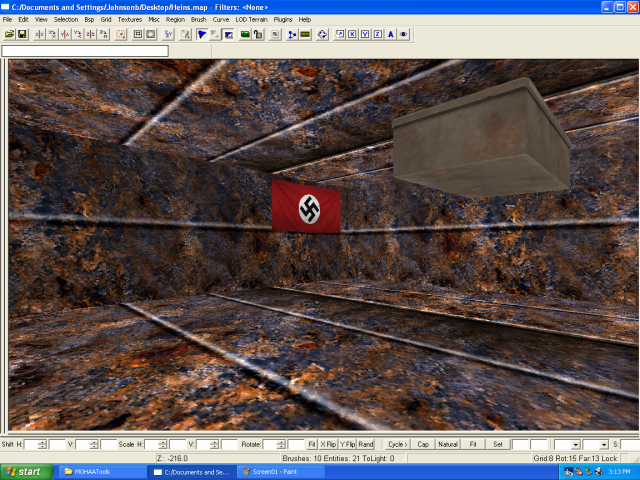Toggle the Y axis lock button
The width and height of the screenshot is (640, 480).
coord(365,34)
